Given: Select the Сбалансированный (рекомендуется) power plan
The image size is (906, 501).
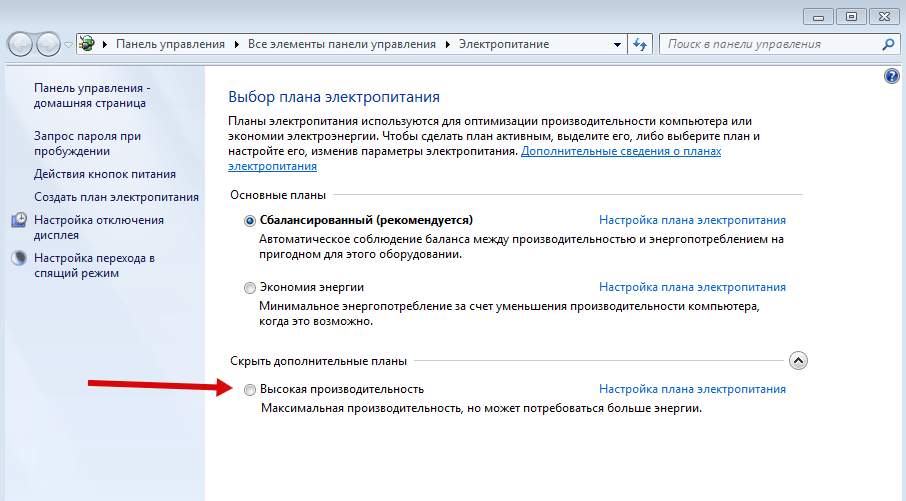Looking at the screenshot, I should 250,221.
